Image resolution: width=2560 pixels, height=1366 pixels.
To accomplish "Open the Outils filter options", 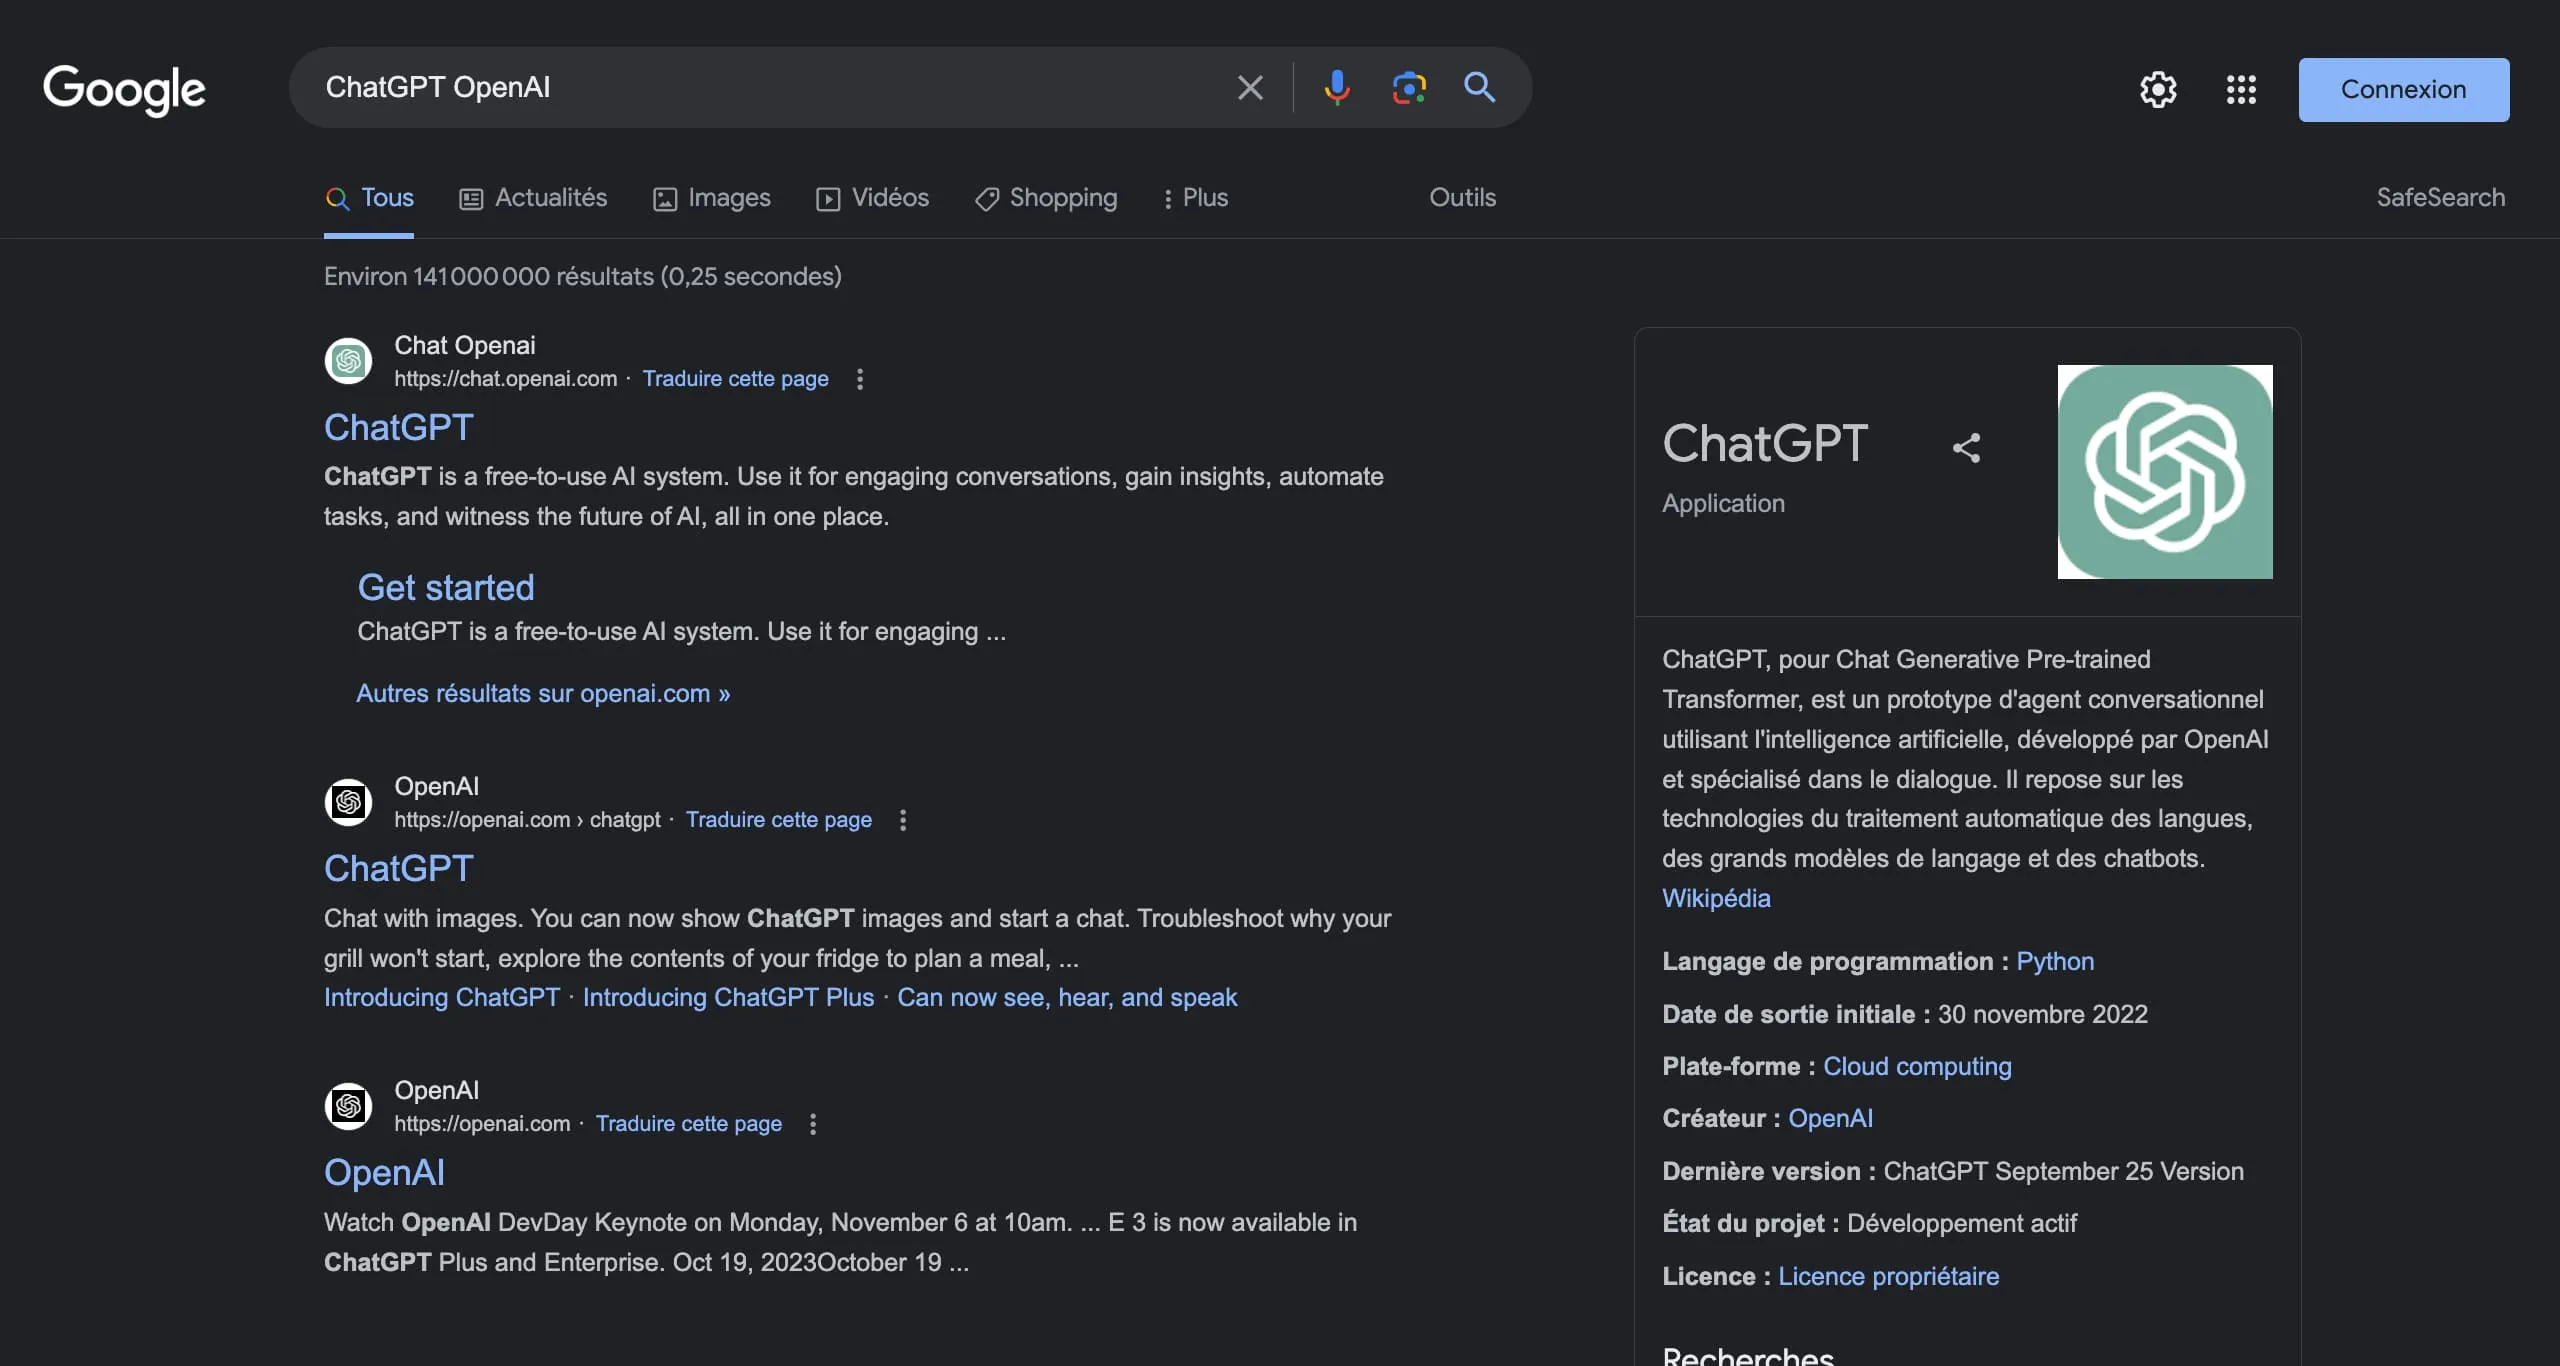I will (1462, 198).
